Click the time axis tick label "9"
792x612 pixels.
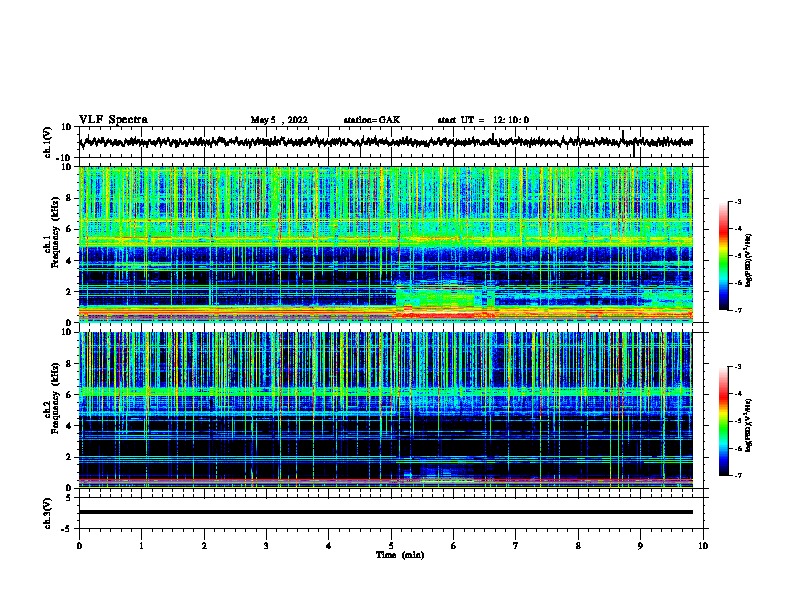point(640,546)
